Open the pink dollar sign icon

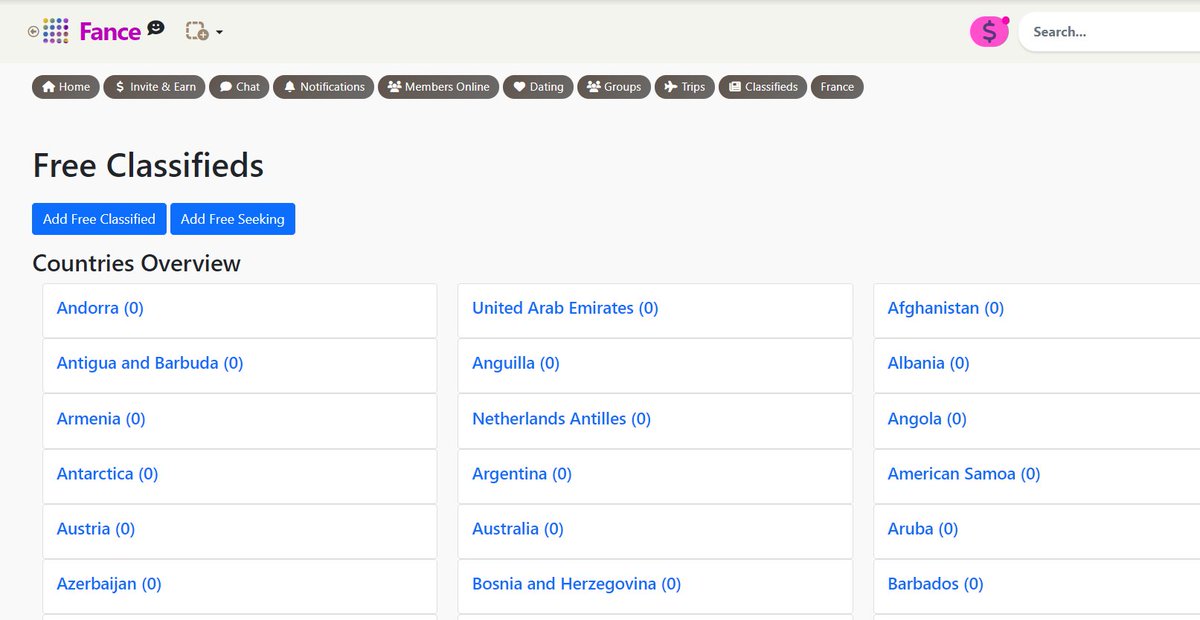(989, 32)
